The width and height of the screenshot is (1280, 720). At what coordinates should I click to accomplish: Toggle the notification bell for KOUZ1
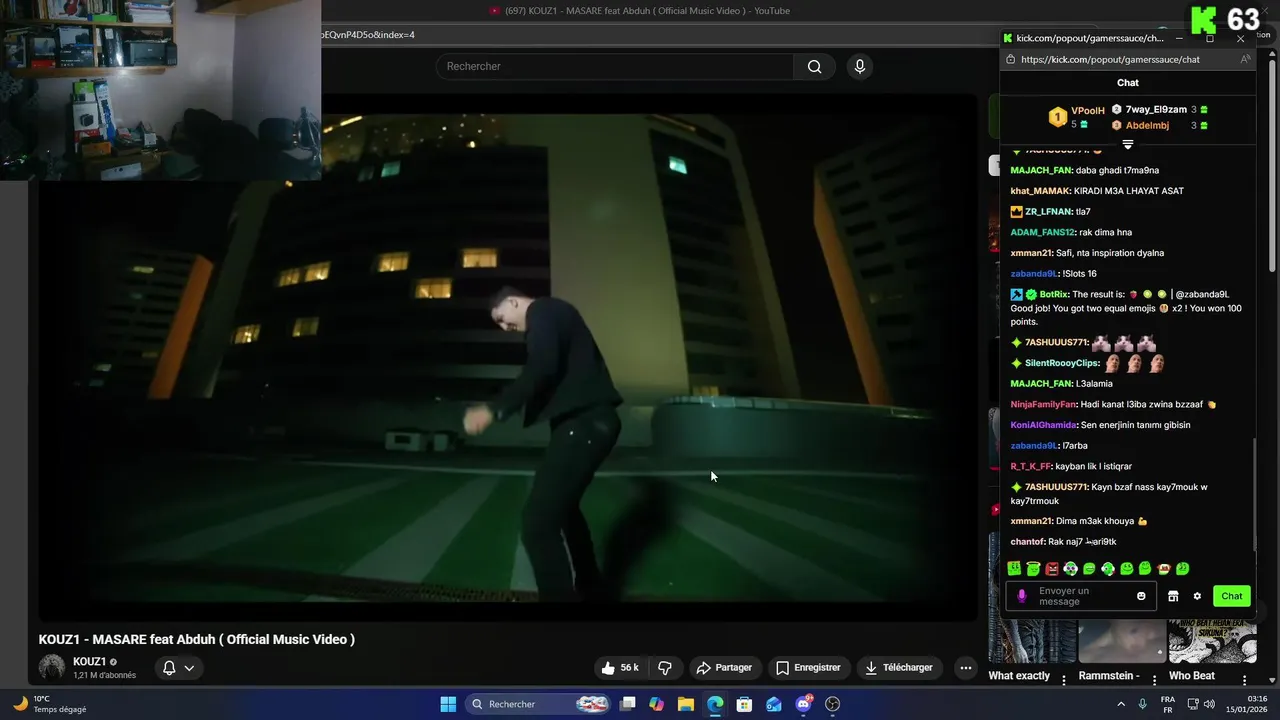[x=169, y=667]
